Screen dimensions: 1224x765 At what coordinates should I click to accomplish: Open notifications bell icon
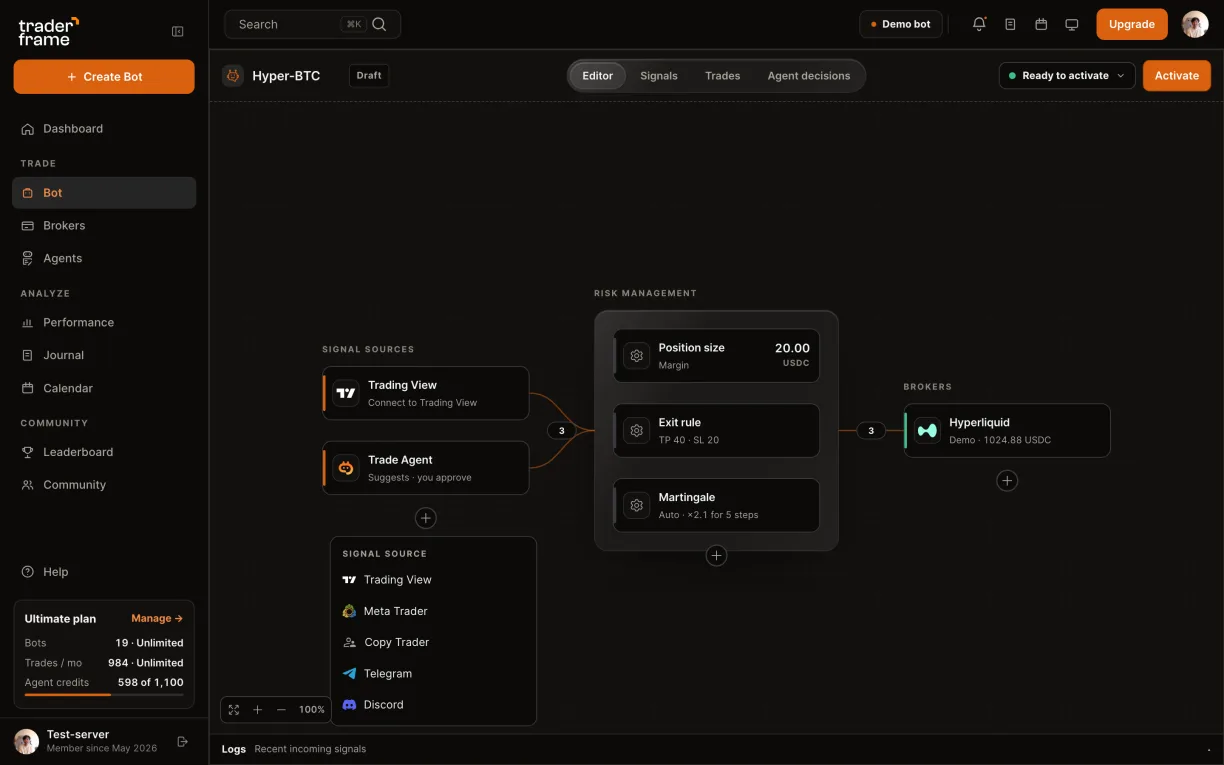click(979, 24)
